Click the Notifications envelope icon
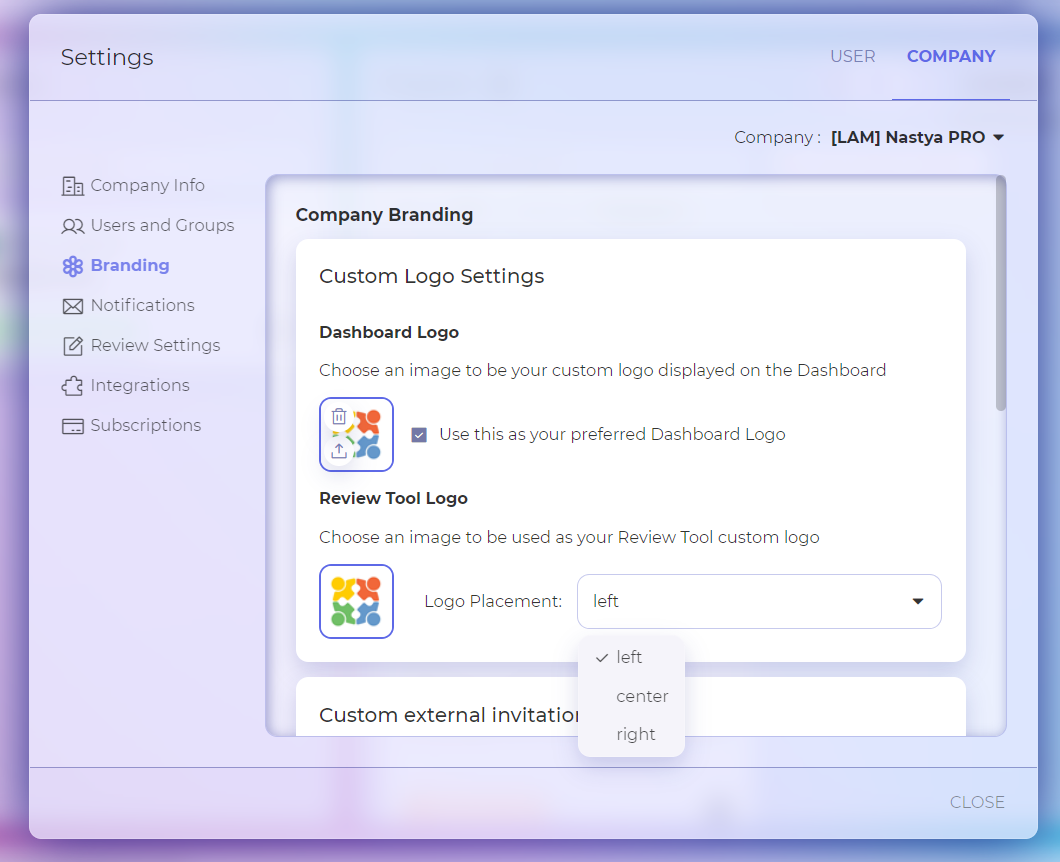The height and width of the screenshot is (862, 1060). click(x=72, y=306)
